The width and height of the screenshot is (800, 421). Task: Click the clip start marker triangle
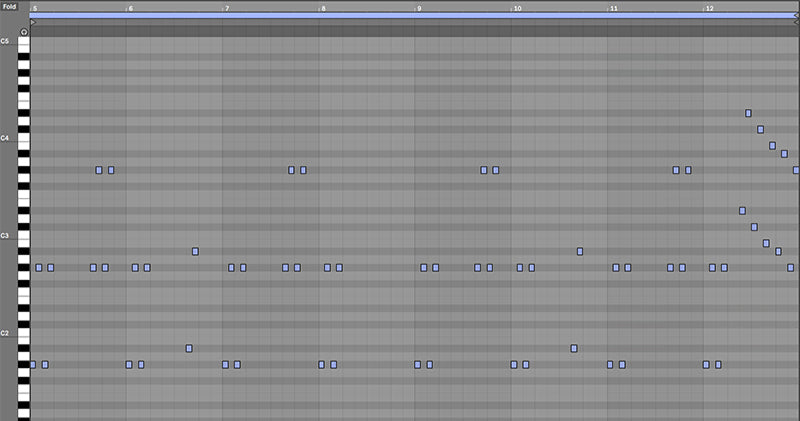(33, 22)
